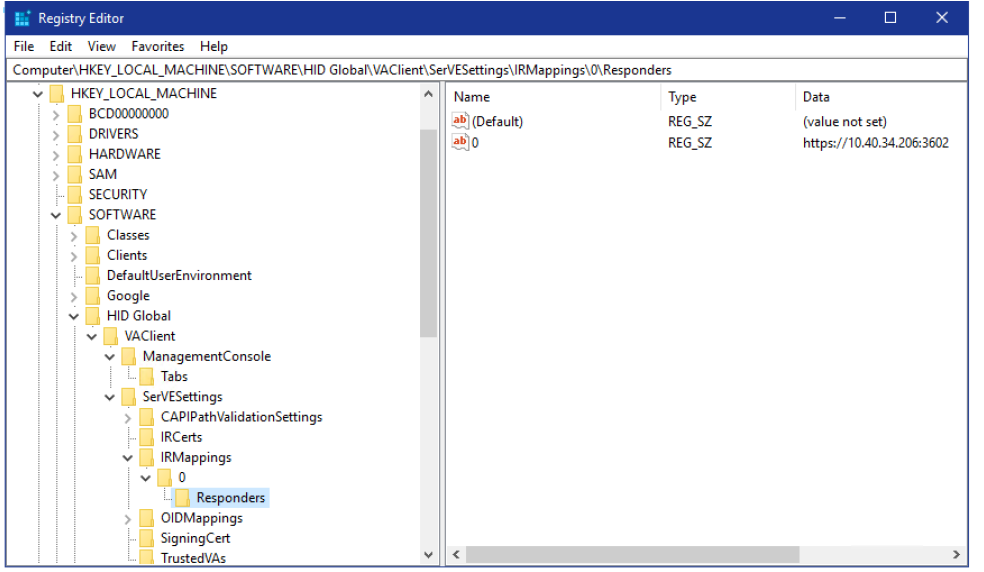Select the HID Global folder icon
Screen dimensions: 984x572
coord(93,316)
